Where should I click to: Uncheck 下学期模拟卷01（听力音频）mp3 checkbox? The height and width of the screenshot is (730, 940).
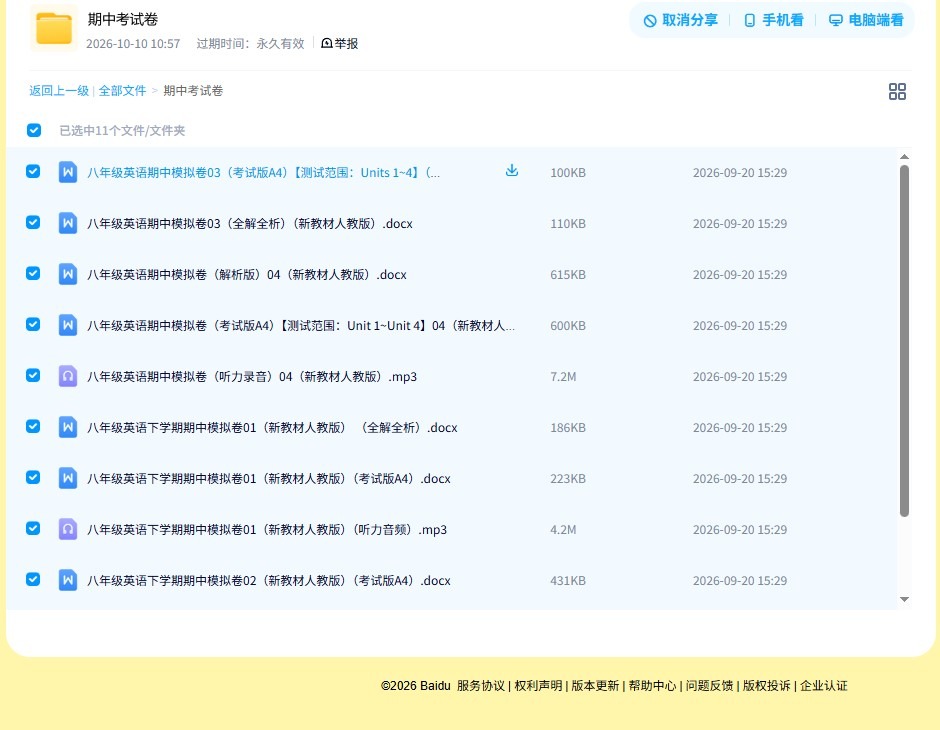(33, 528)
